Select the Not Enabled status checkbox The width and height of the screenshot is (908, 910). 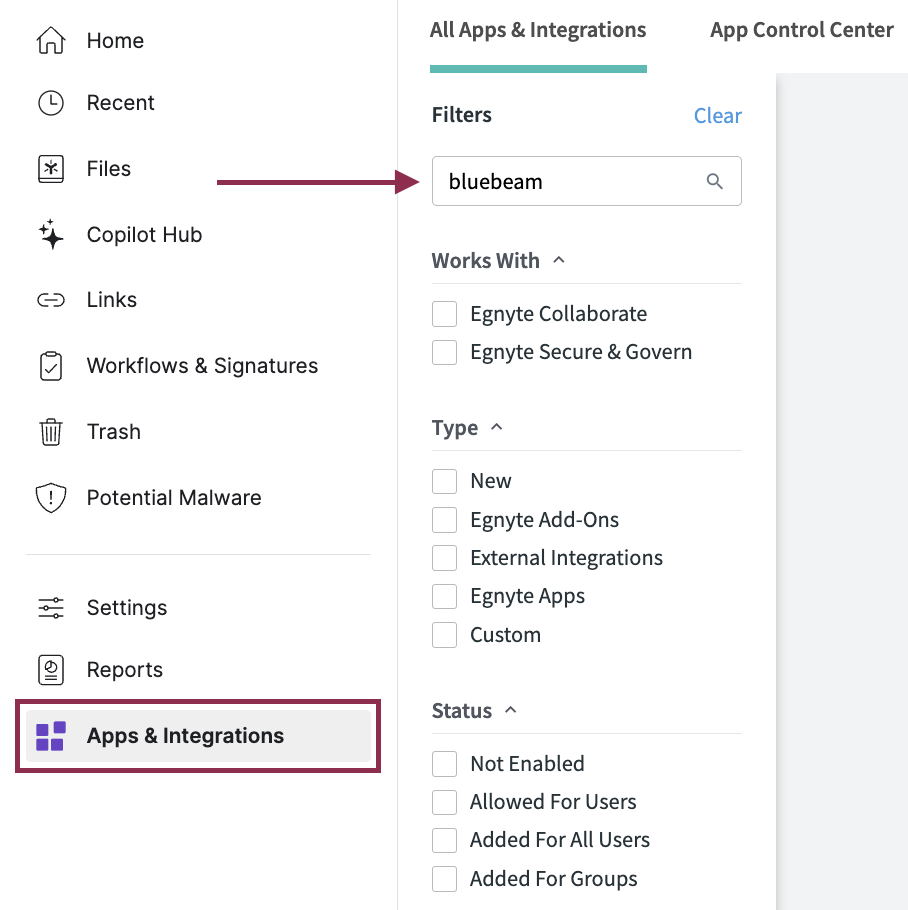[x=444, y=764]
